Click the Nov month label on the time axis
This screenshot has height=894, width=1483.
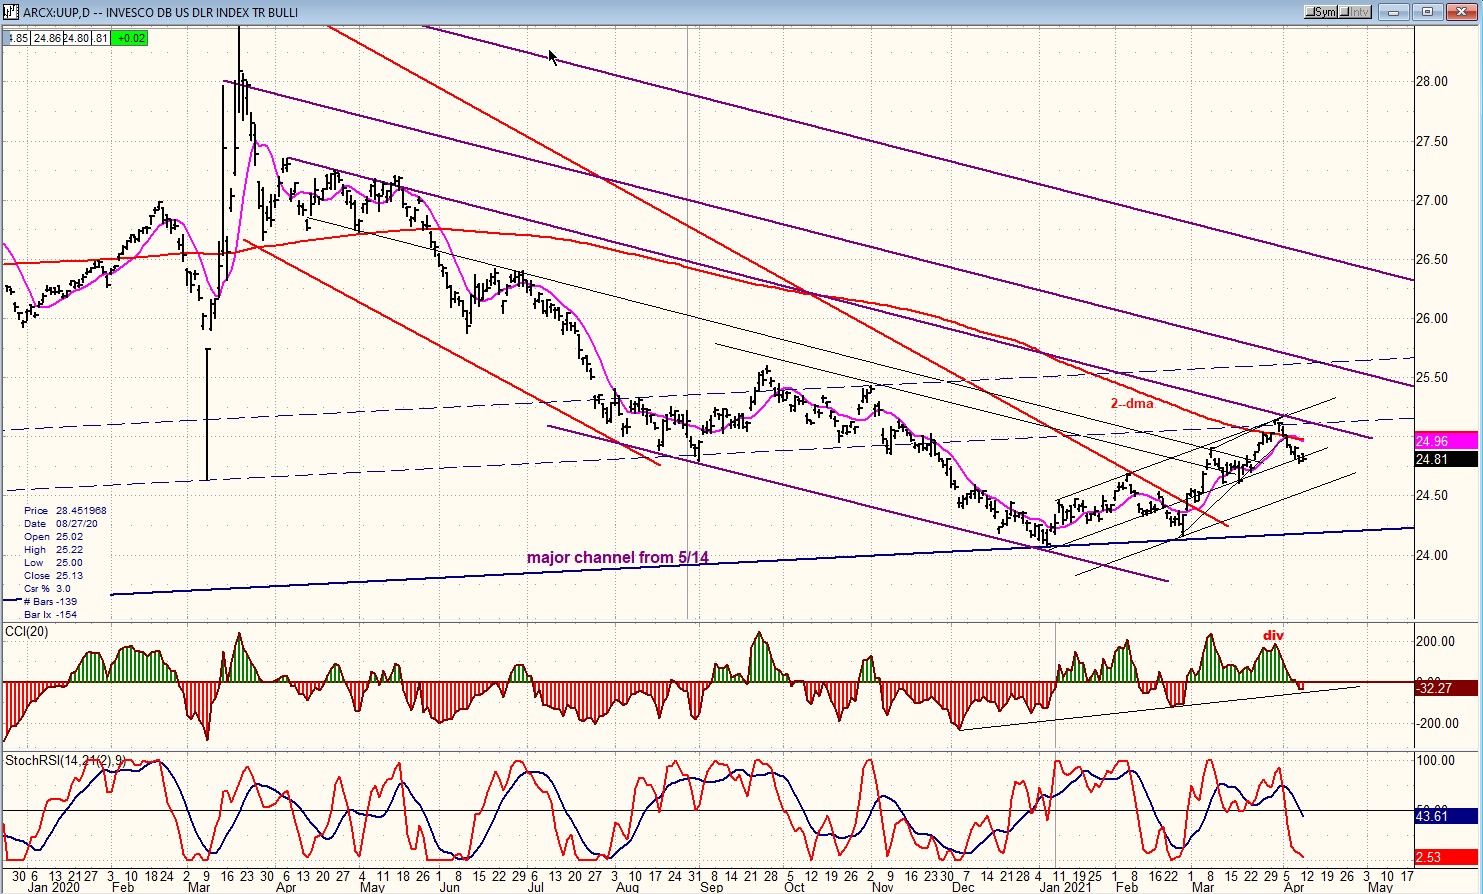[883, 887]
